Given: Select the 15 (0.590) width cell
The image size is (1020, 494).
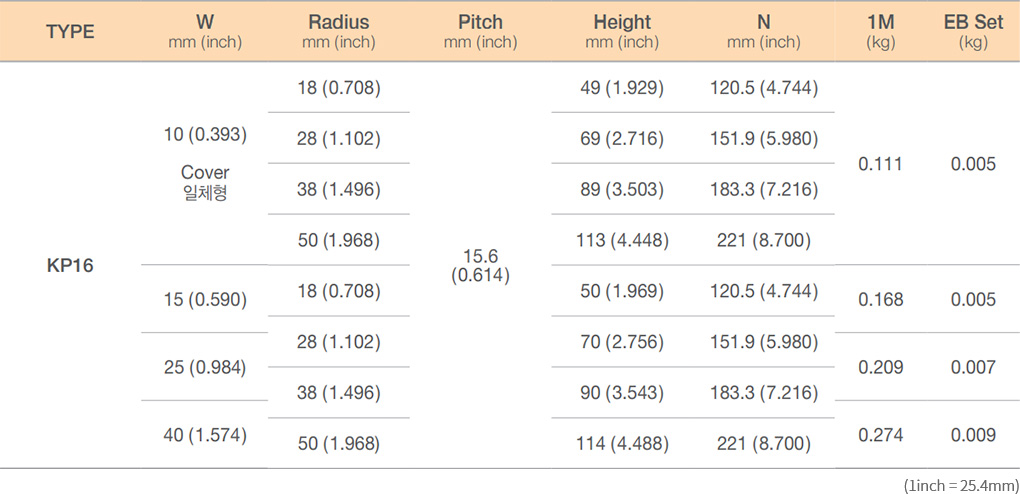Looking at the screenshot, I should [205, 299].
